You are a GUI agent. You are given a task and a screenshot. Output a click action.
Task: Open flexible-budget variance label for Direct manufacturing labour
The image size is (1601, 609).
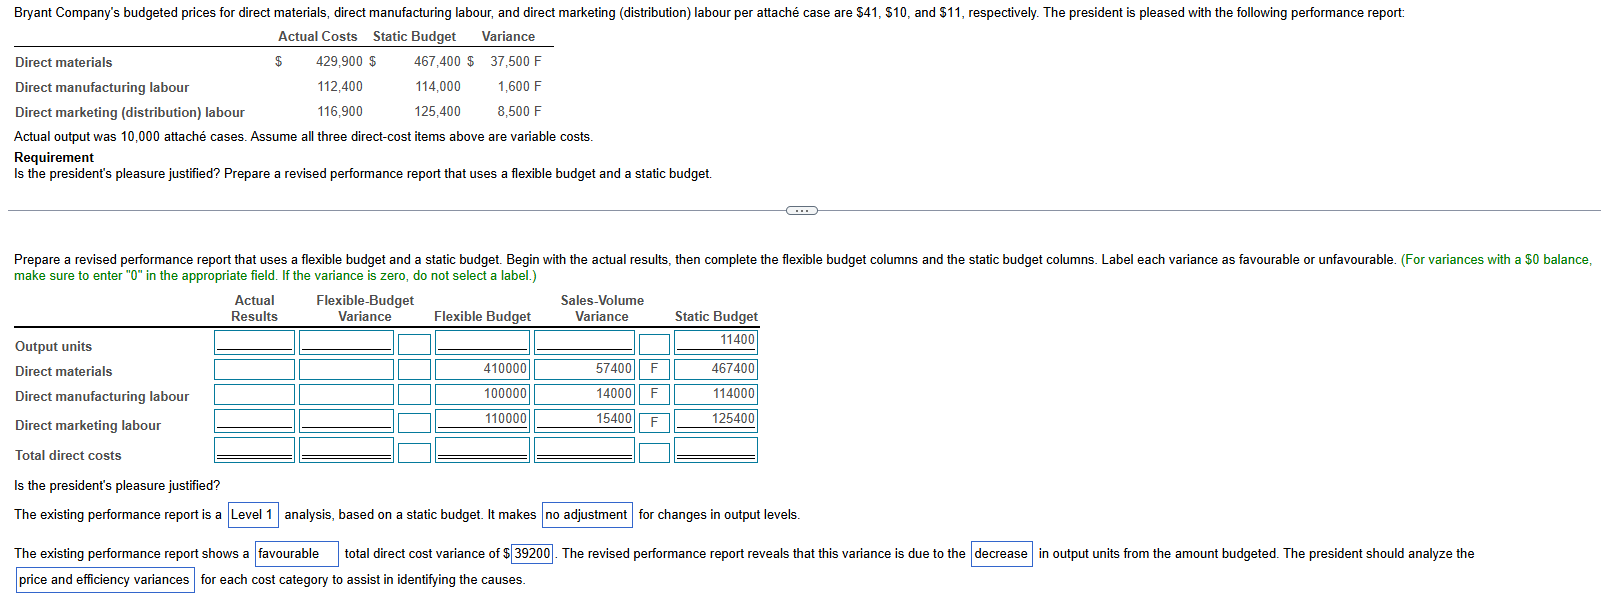[414, 394]
